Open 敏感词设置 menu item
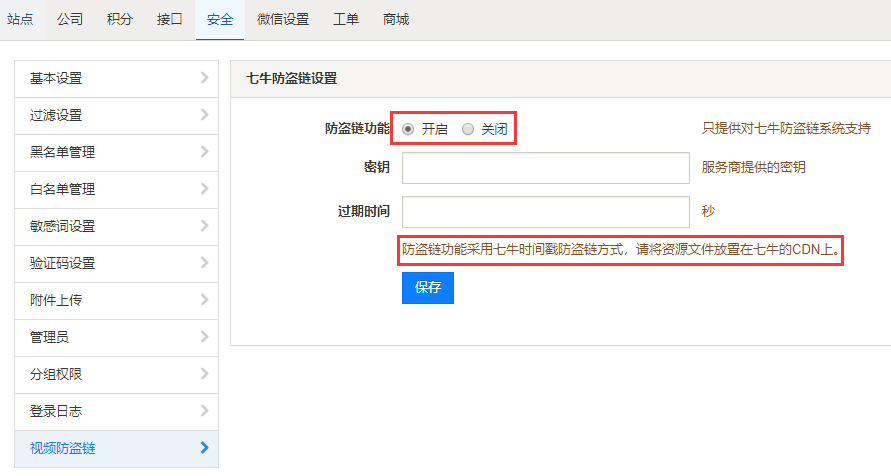This screenshot has height=476, width=891. tap(116, 227)
